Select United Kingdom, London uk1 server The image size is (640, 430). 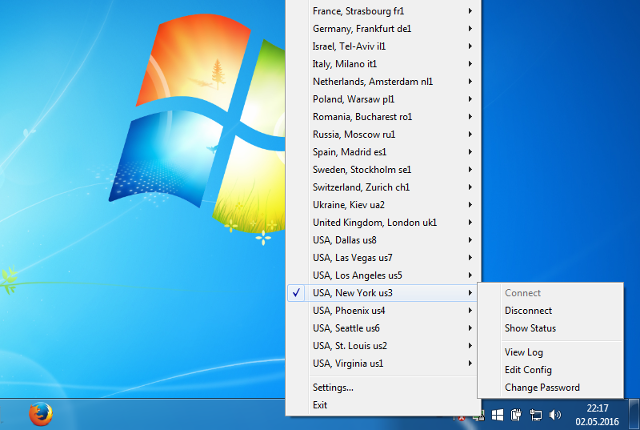pos(382,222)
